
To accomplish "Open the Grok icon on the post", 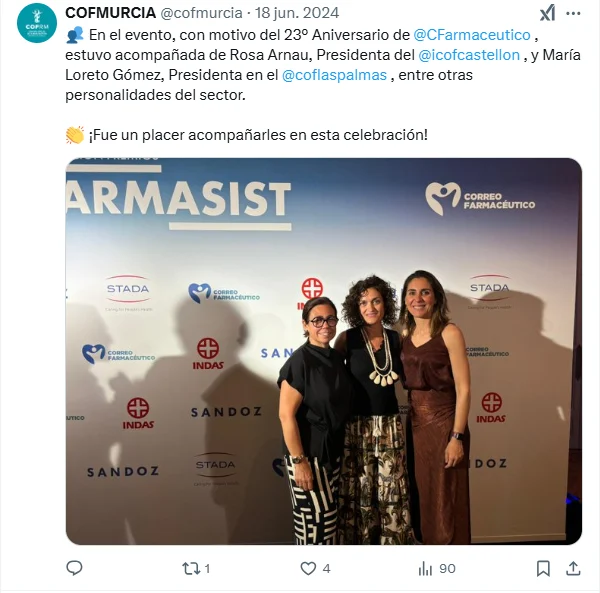I will (548, 13).
